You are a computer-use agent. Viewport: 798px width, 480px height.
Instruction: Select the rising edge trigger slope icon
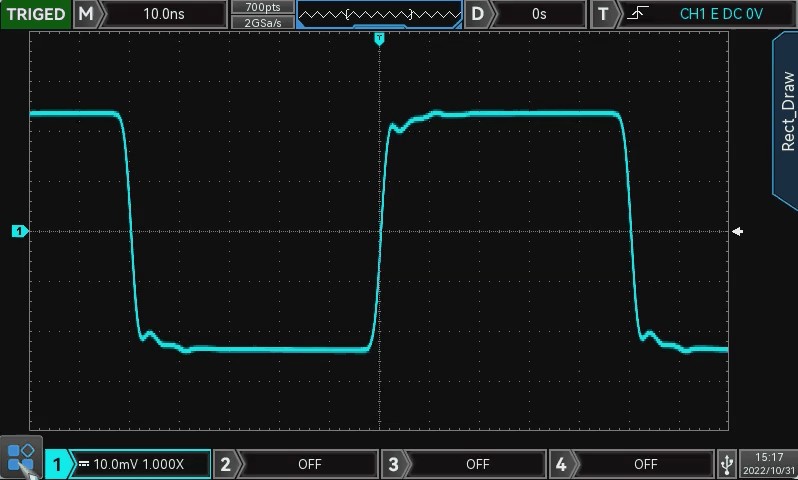tap(638, 14)
